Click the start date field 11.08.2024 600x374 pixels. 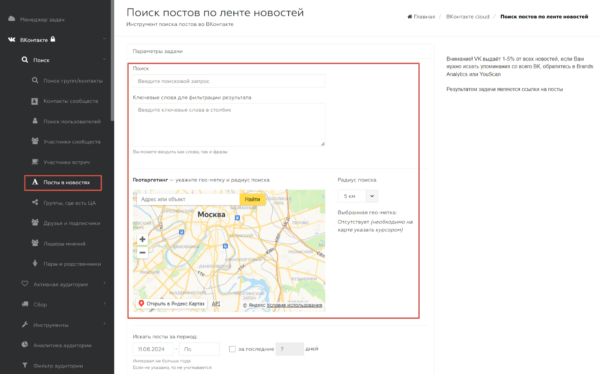point(153,349)
